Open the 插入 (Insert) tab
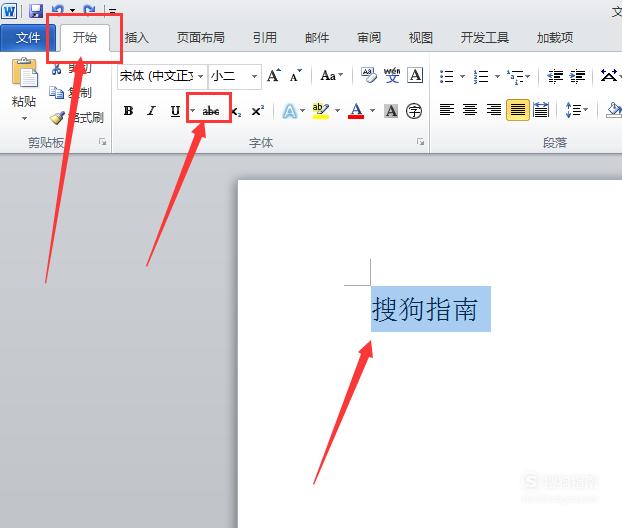The width and height of the screenshot is (622, 528). (x=136, y=38)
